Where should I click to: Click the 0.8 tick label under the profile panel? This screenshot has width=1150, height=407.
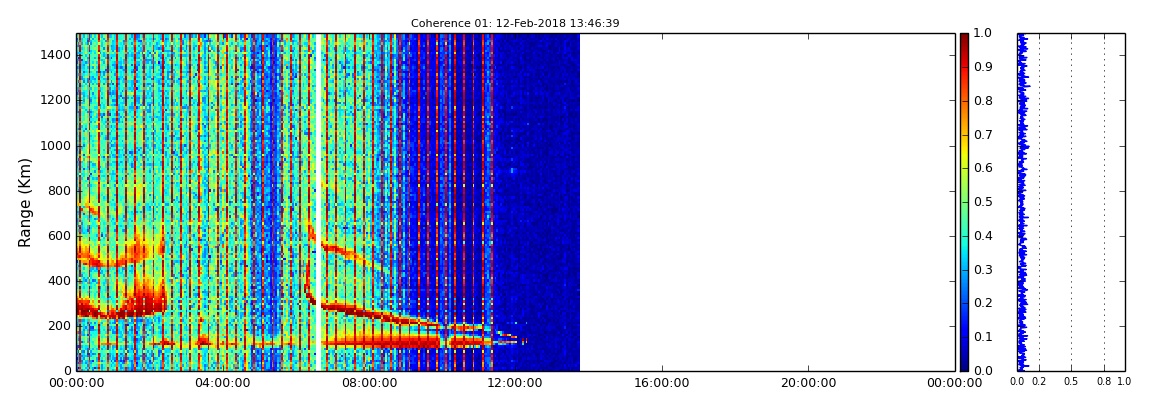[1105, 381]
